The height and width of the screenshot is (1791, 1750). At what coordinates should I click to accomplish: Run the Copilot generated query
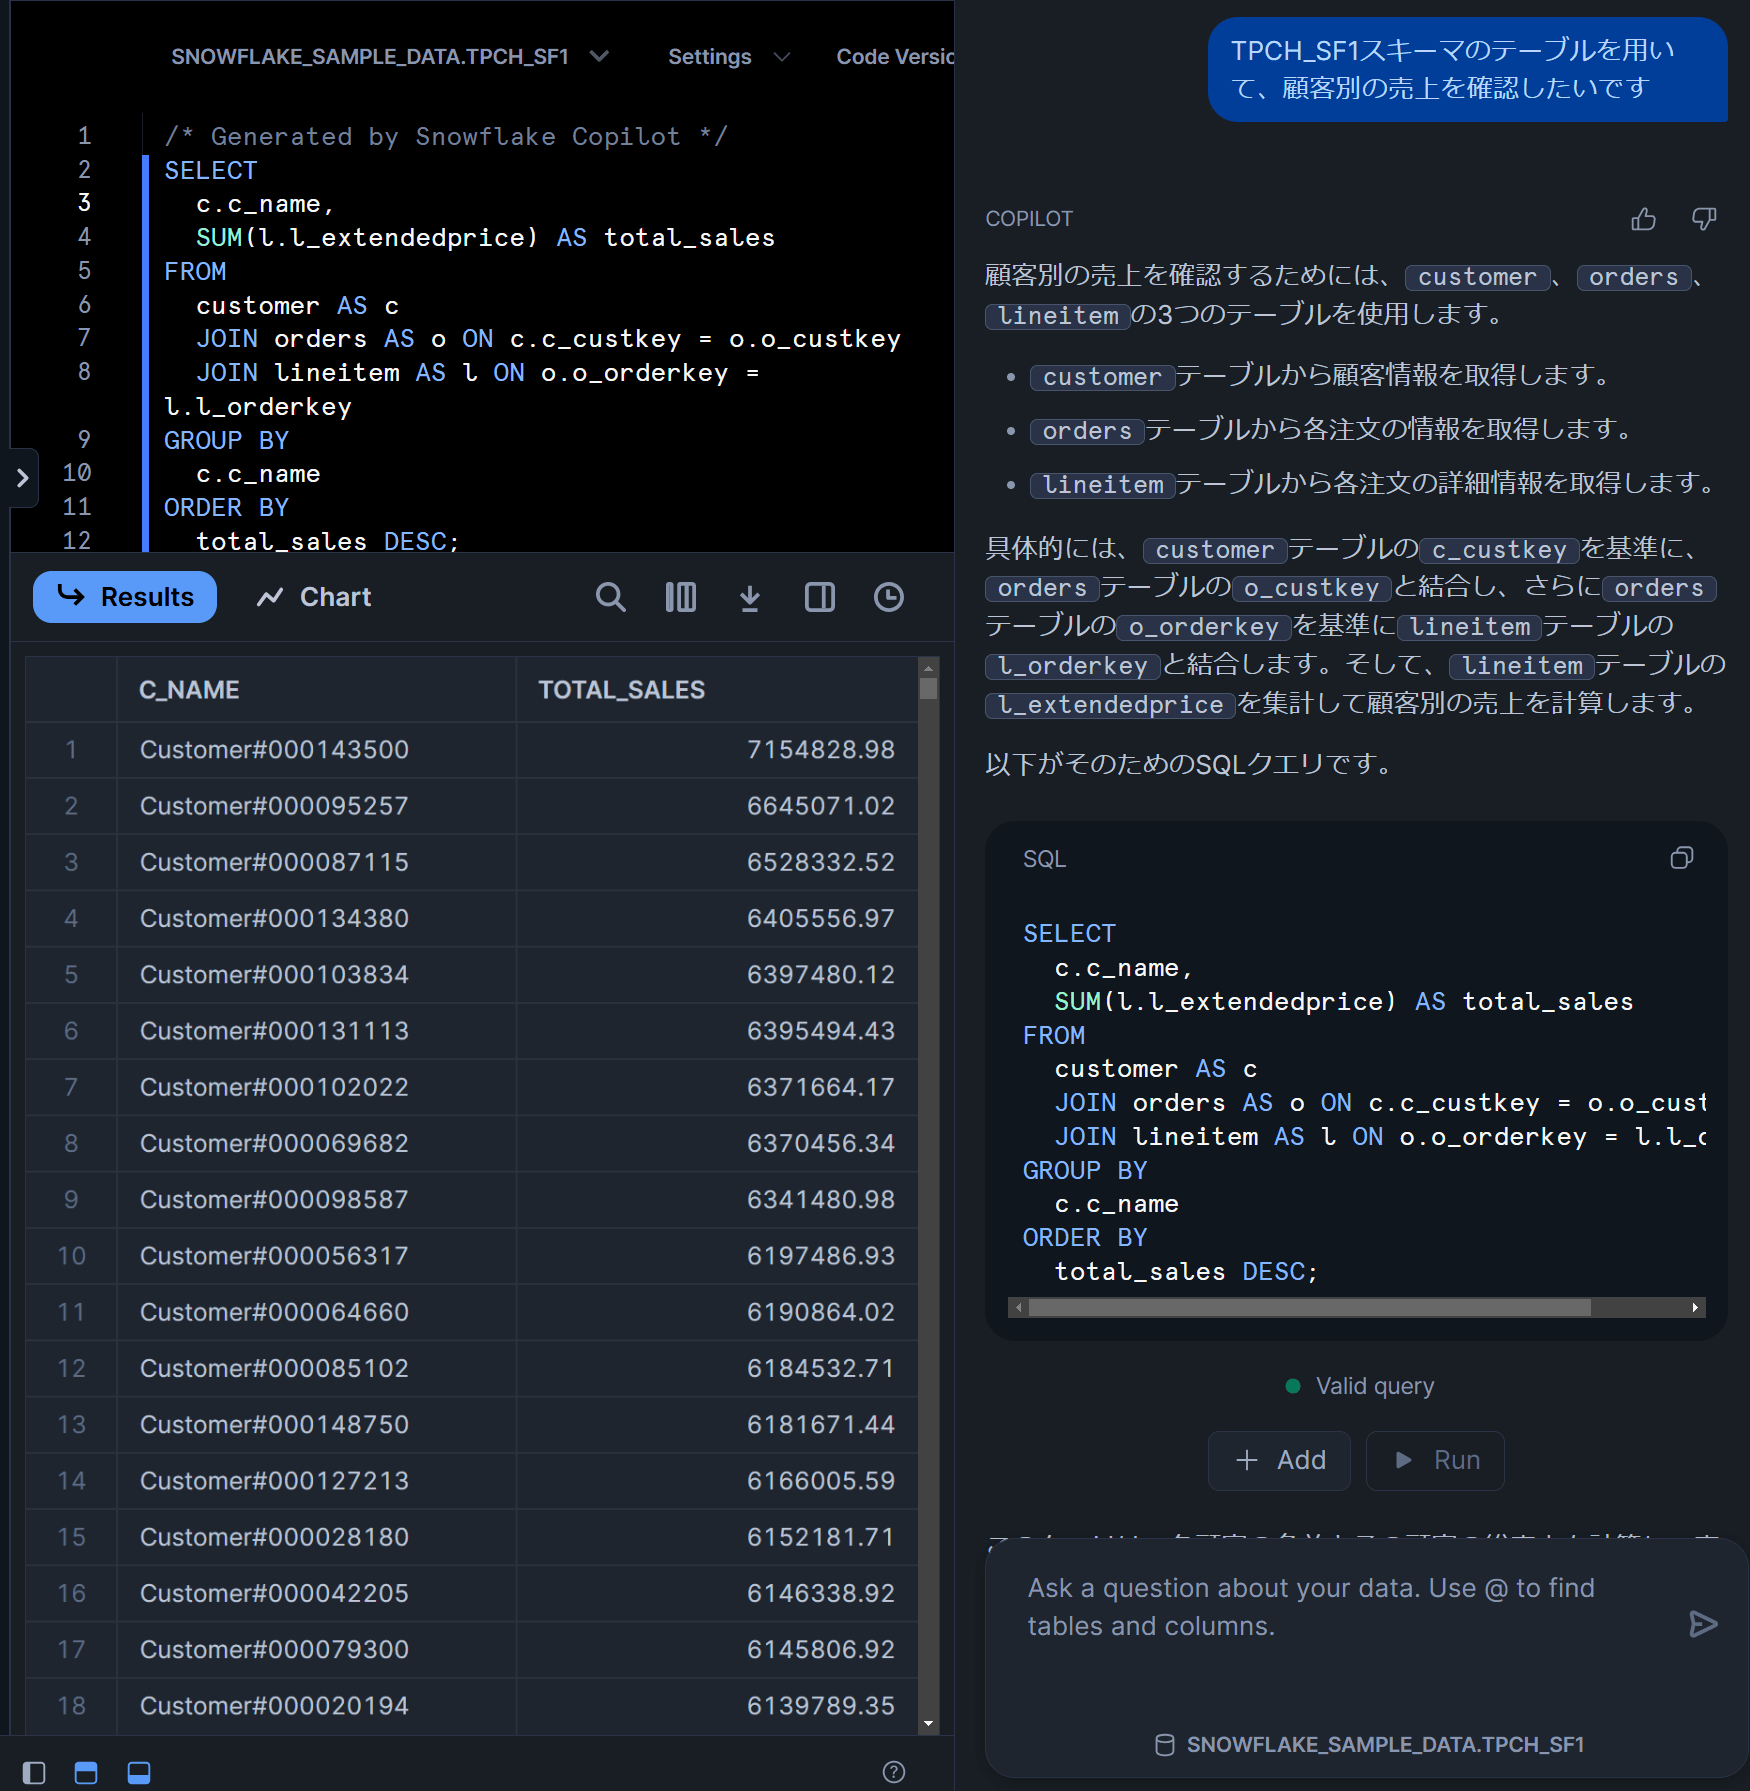1435,1460
